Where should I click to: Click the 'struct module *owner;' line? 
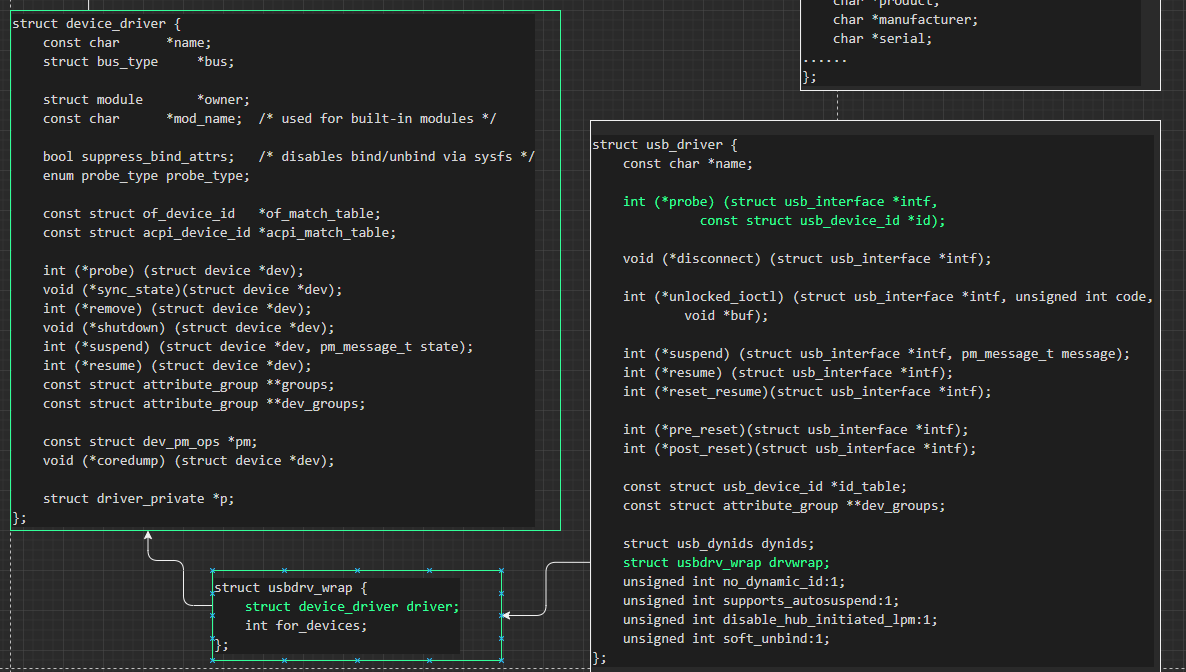(x=146, y=99)
